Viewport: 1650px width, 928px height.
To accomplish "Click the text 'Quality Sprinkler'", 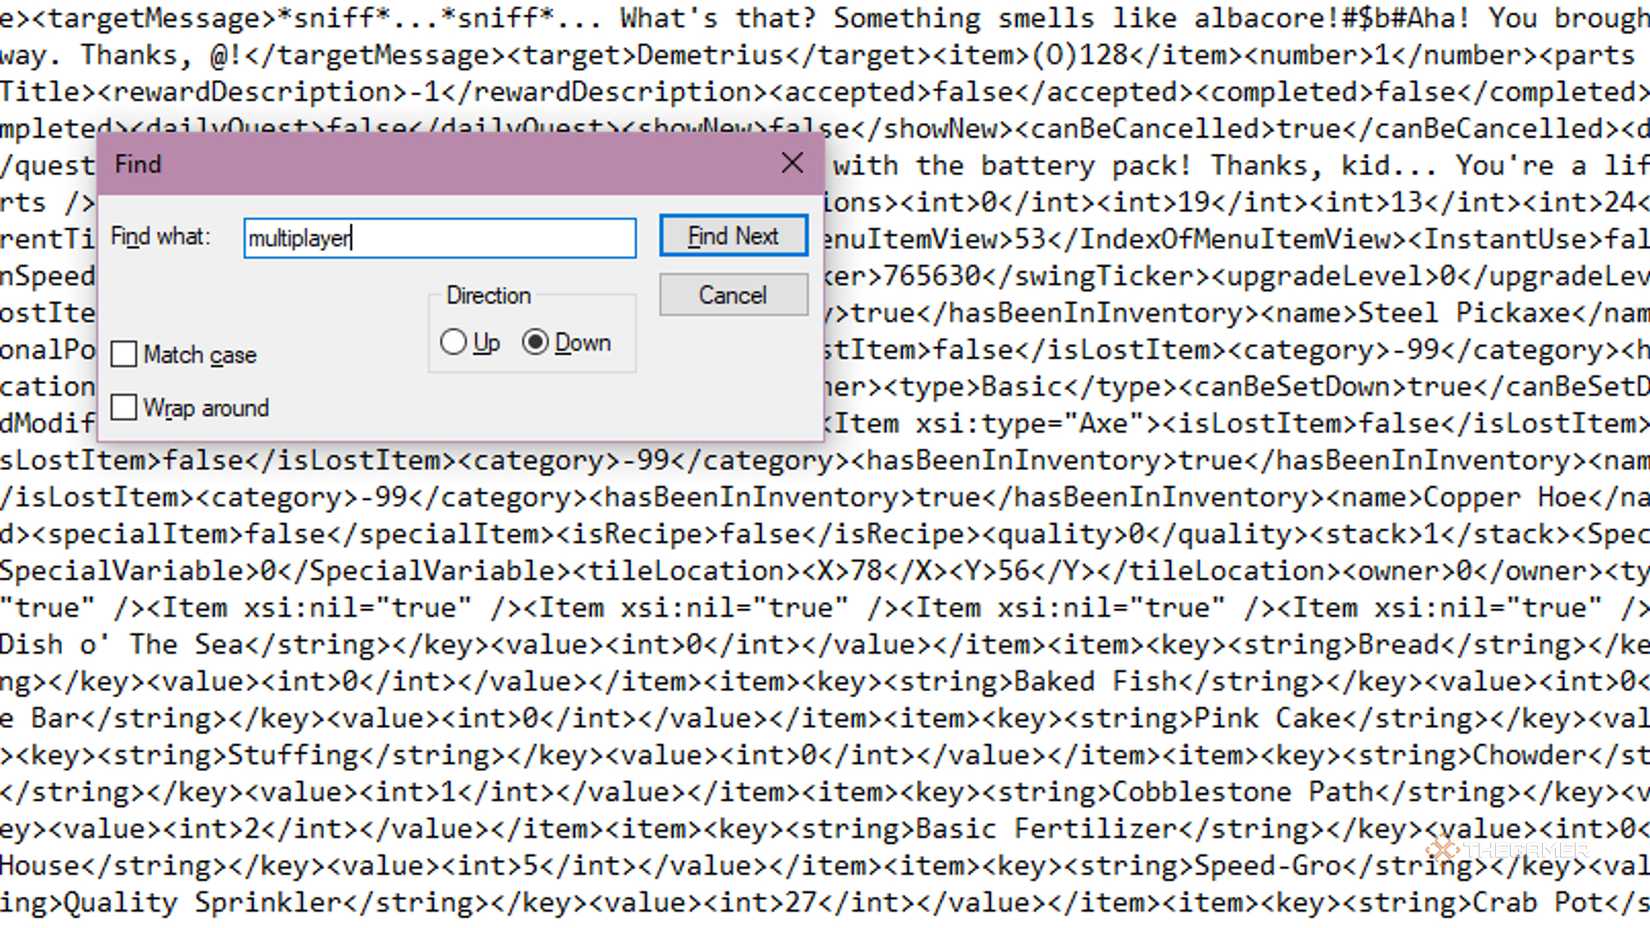I will click(203, 903).
